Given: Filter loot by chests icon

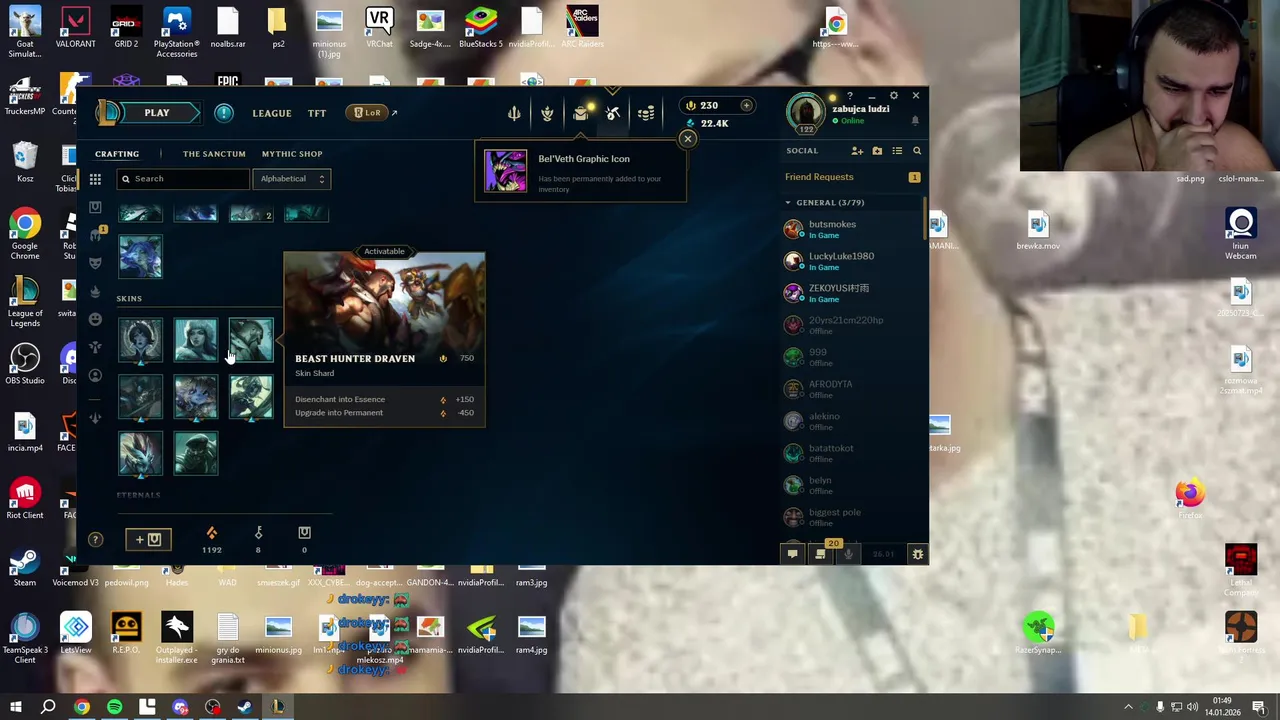Looking at the screenshot, I should pos(95,207).
